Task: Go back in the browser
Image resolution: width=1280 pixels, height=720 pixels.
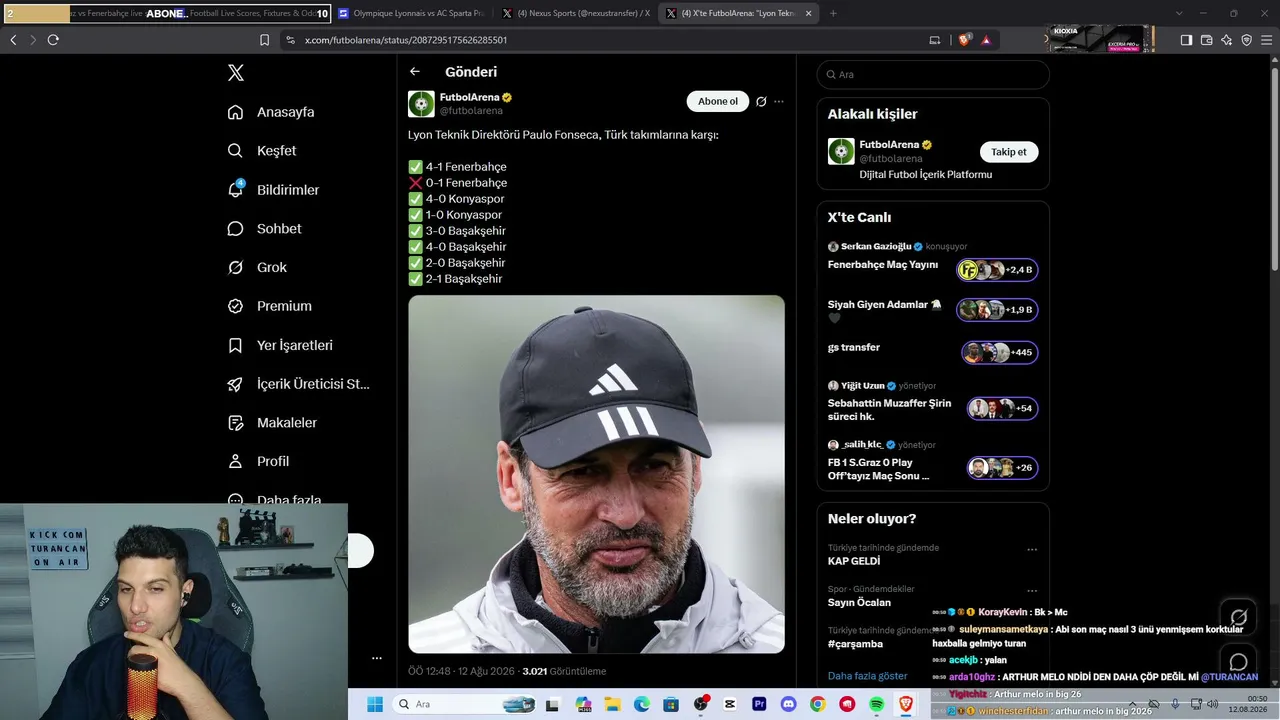Action: (x=13, y=40)
